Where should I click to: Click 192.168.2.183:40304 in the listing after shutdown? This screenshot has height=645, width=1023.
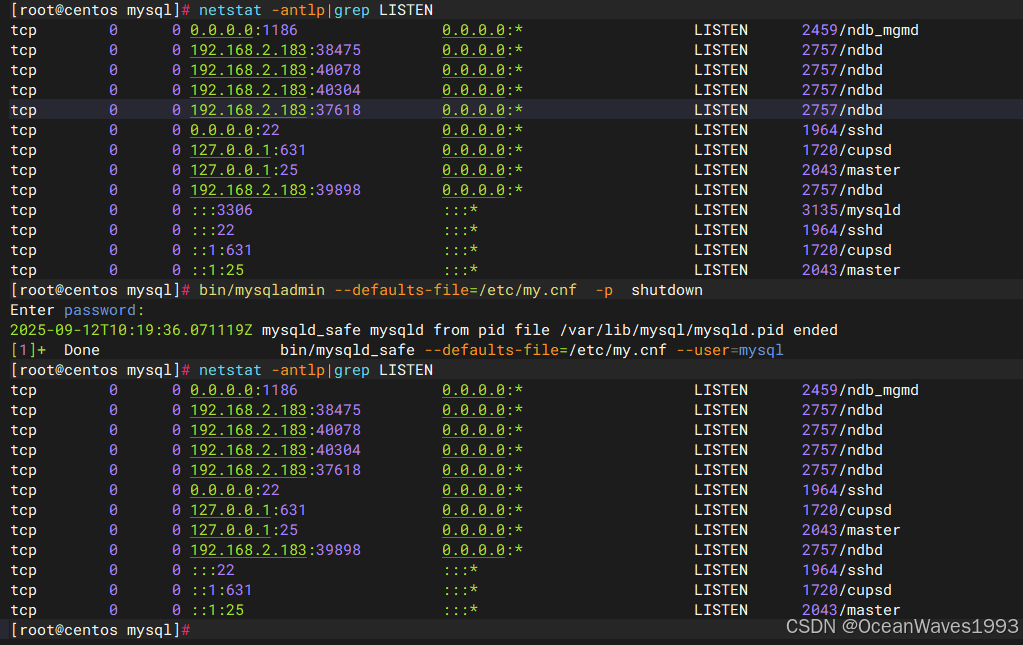click(275, 450)
